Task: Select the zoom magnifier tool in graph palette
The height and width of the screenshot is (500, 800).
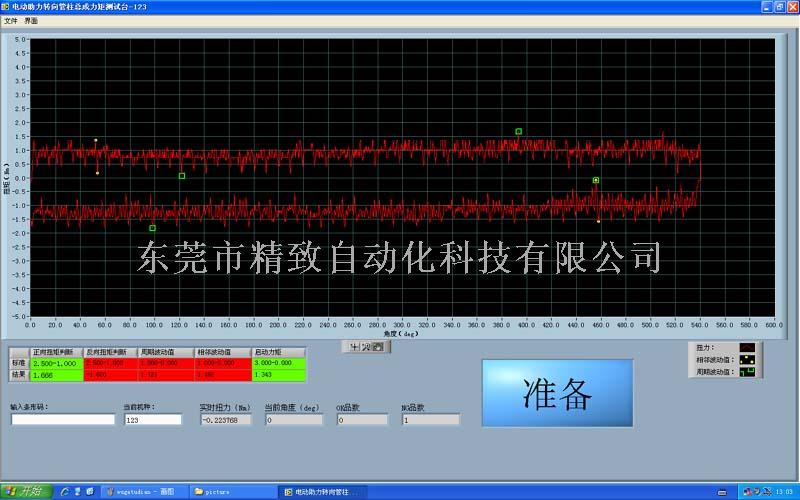Action: 366,347
